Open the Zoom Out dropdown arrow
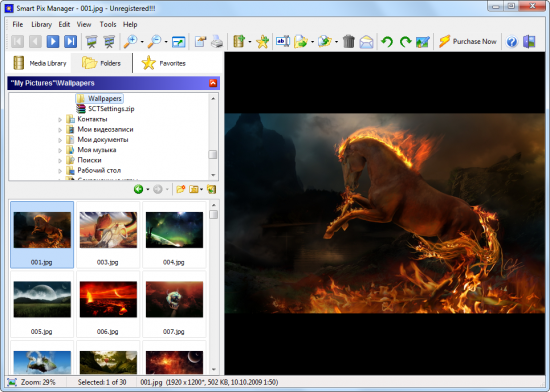The width and height of the screenshot is (550, 392). click(166, 42)
